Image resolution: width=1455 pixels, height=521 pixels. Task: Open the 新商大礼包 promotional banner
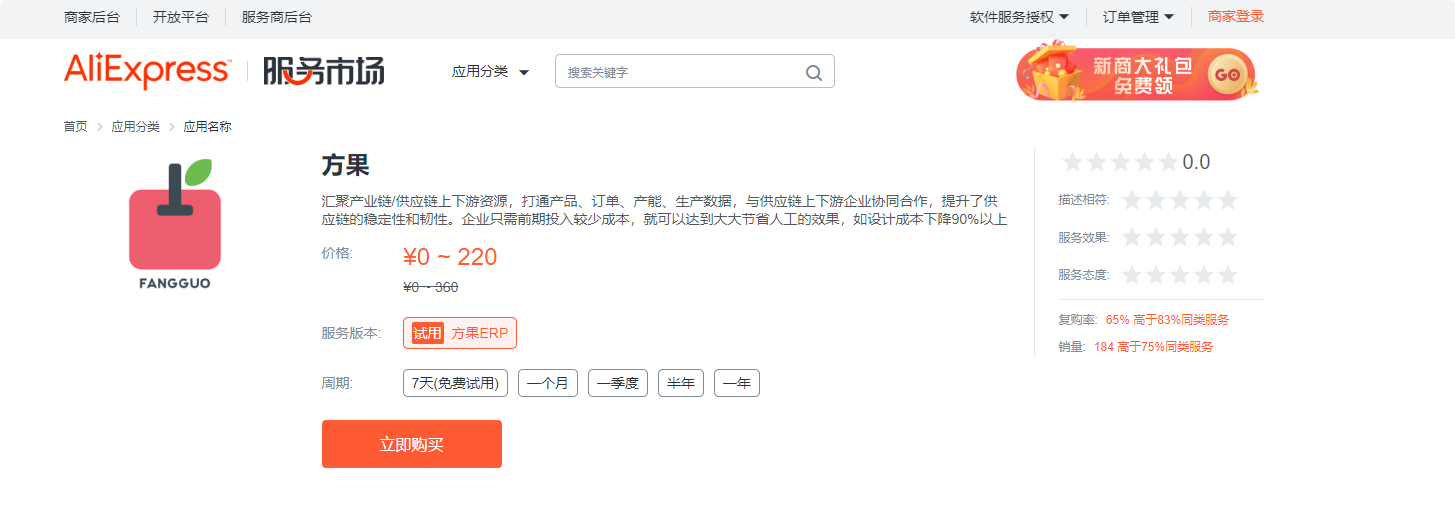coord(1136,71)
